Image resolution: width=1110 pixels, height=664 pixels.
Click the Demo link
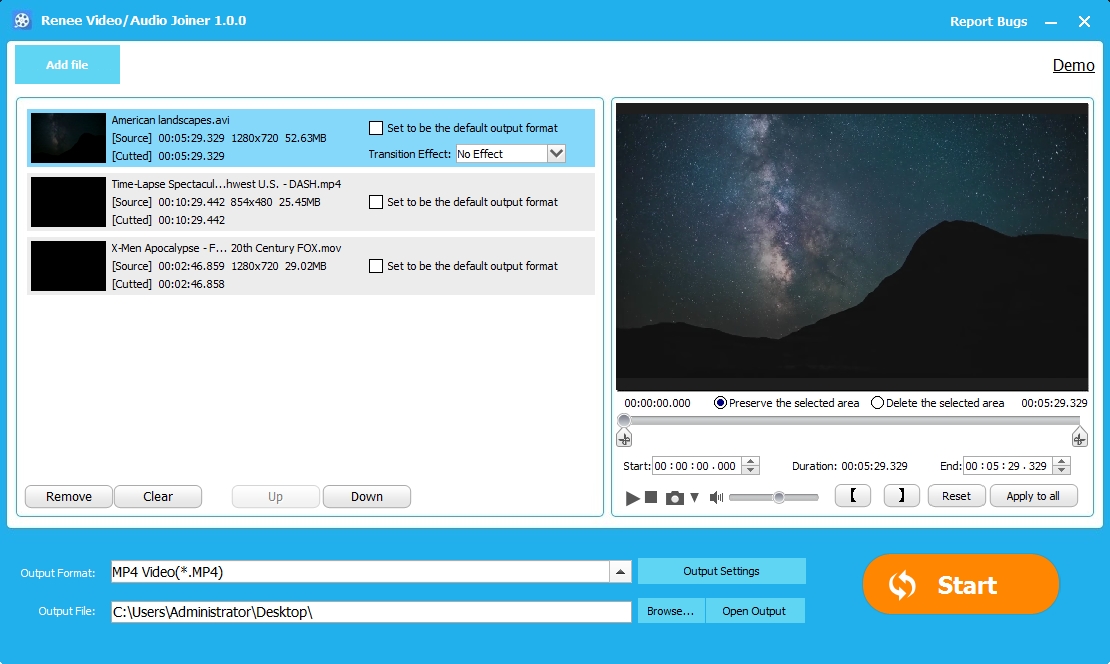coord(1073,65)
